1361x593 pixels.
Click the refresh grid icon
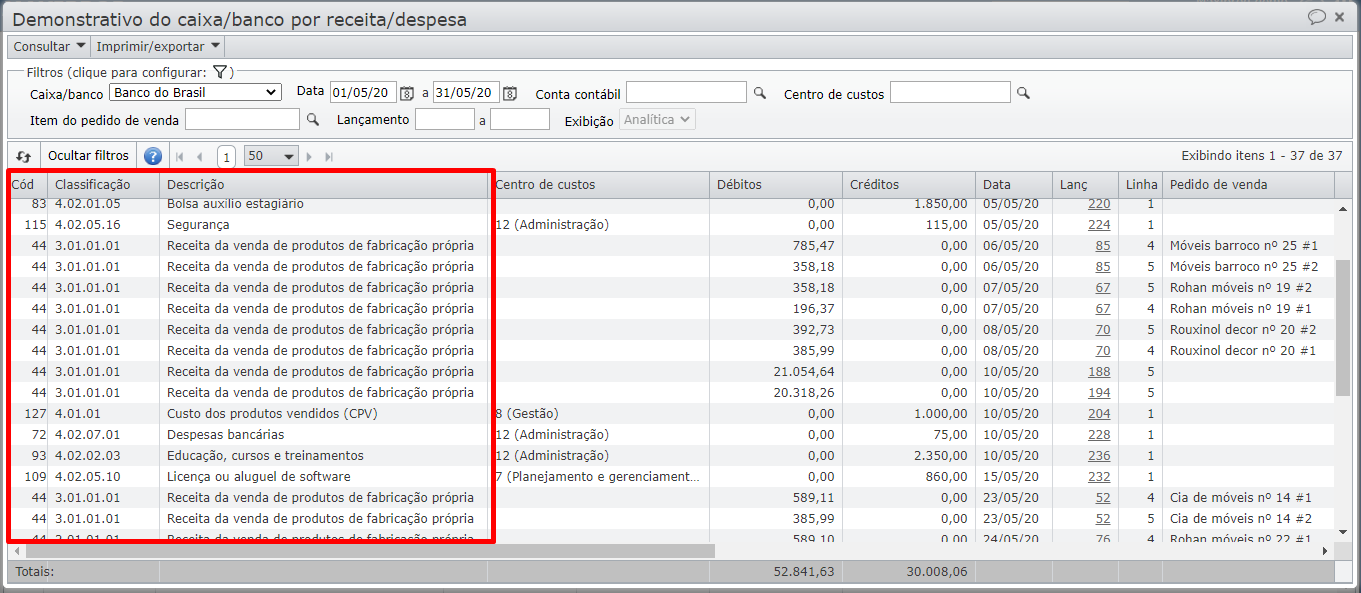[24, 156]
